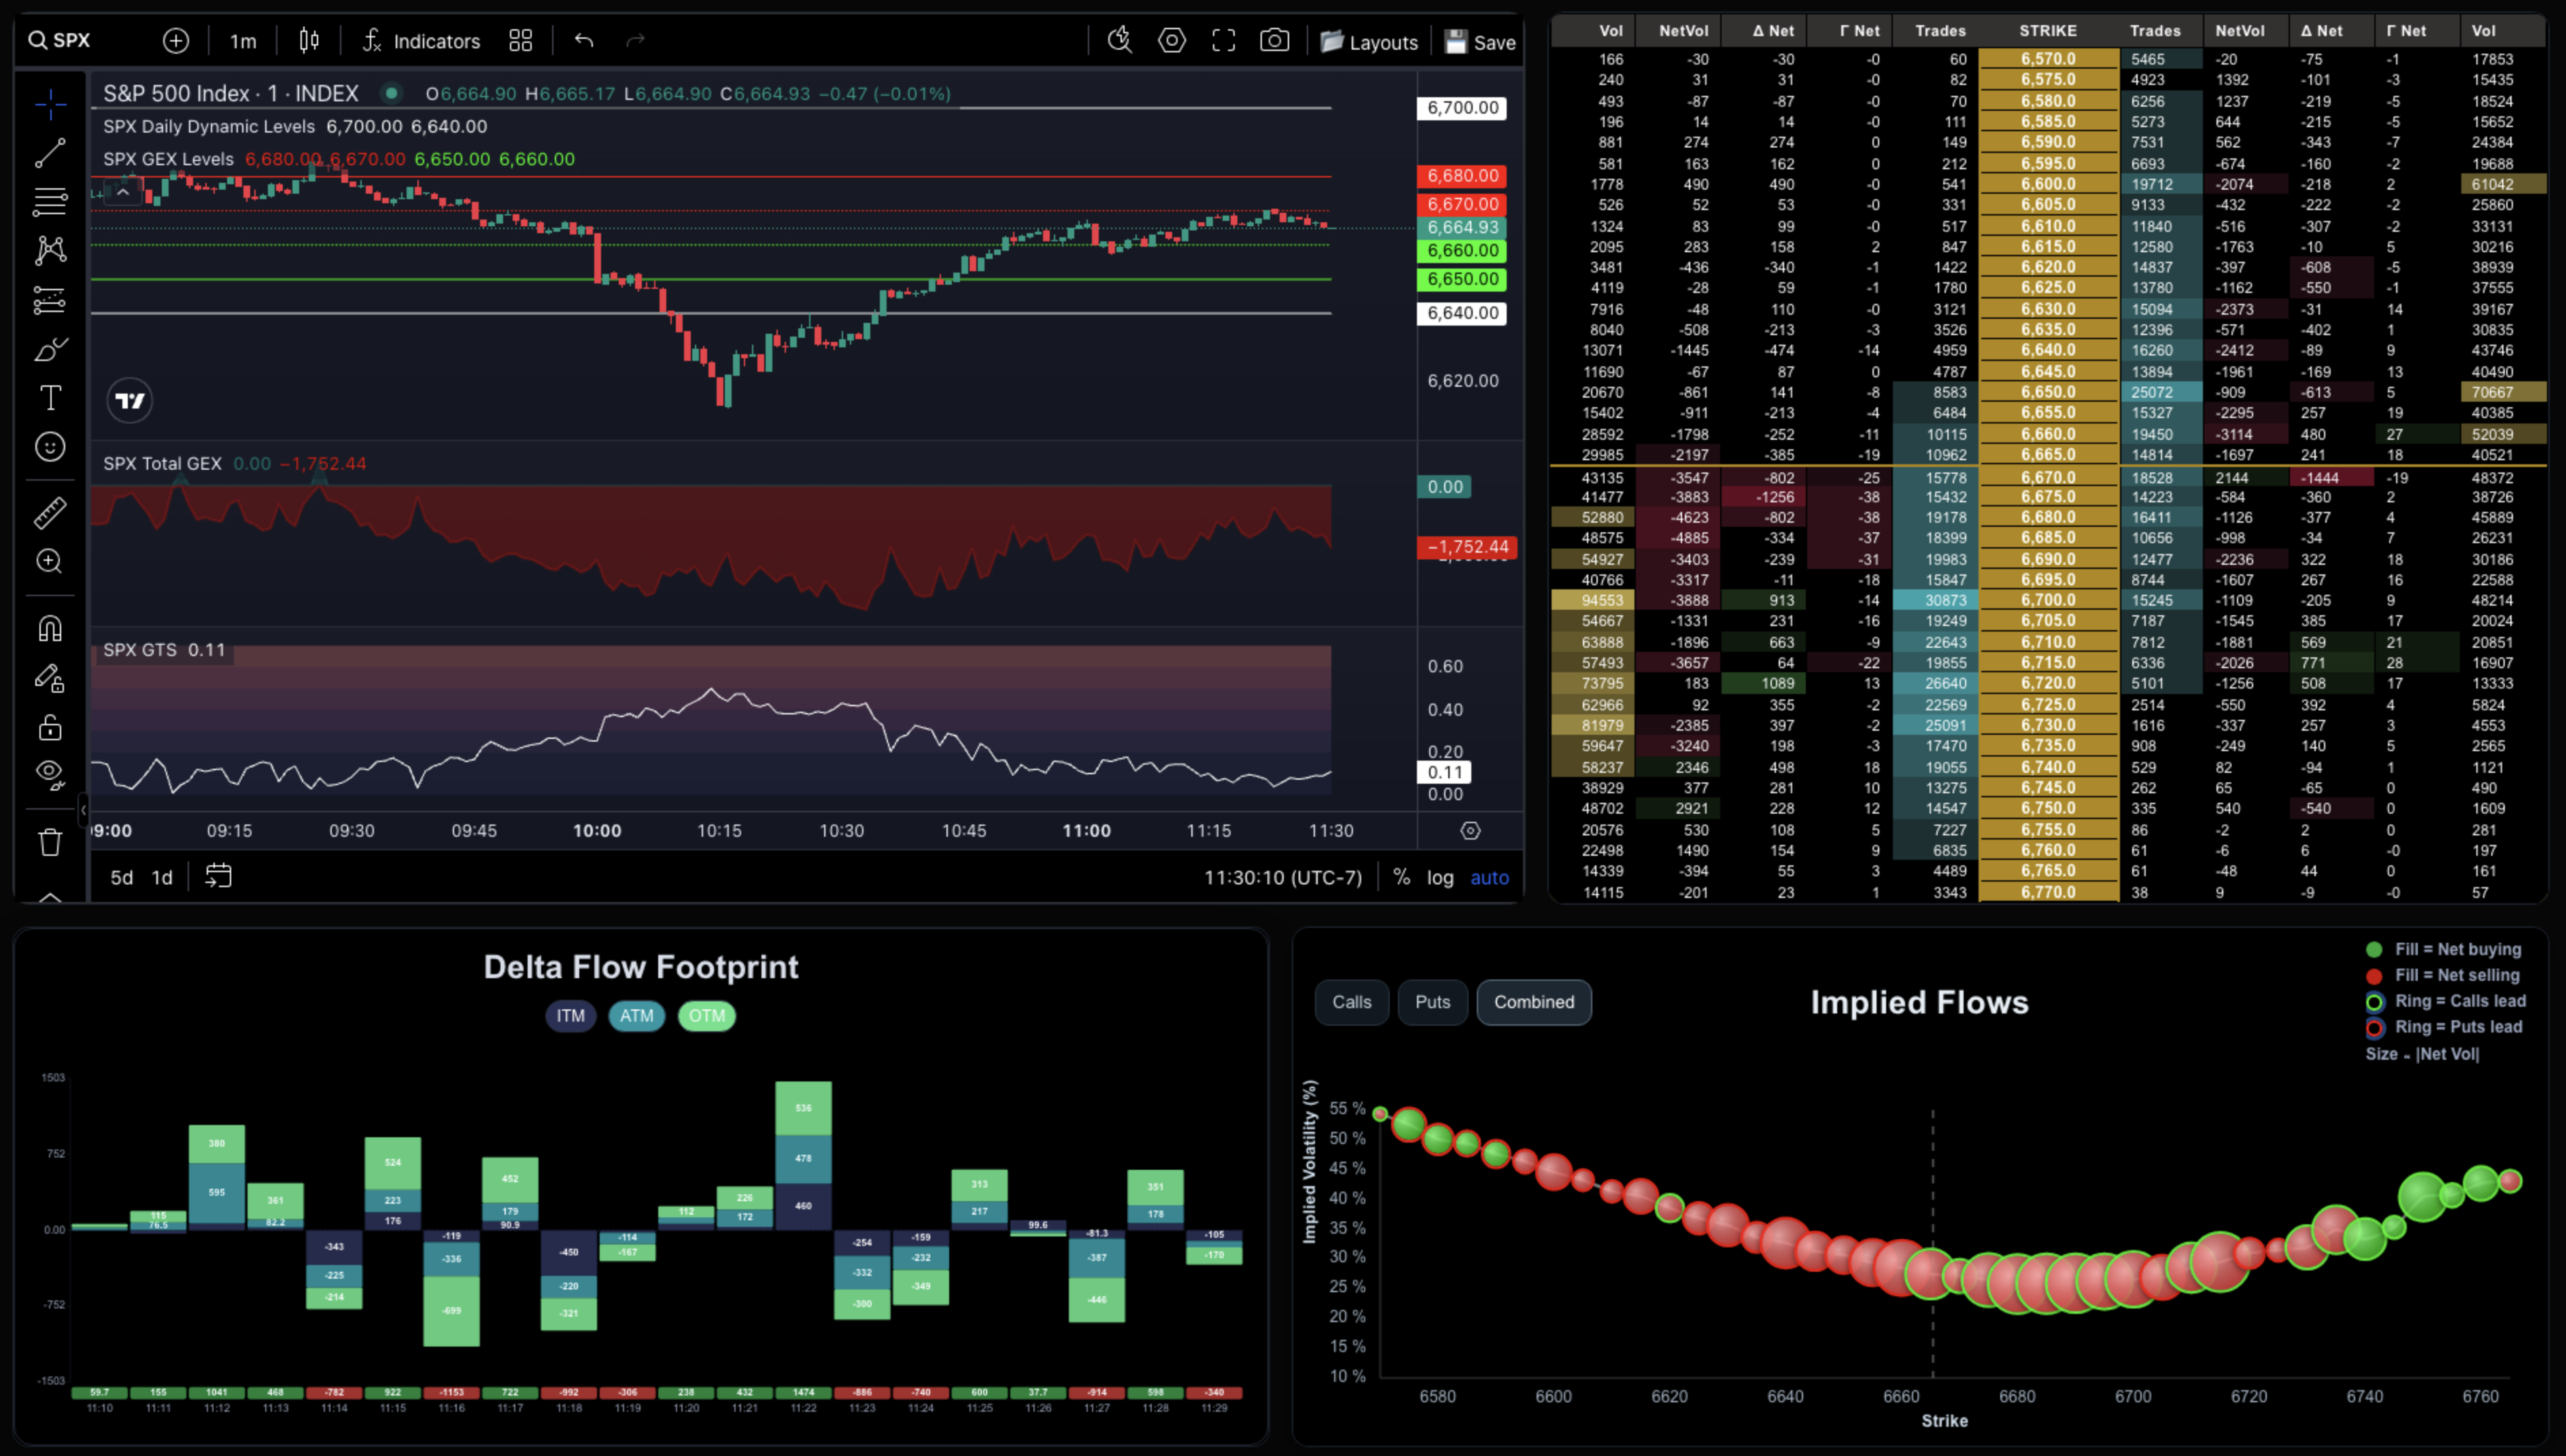2566x1456 pixels.
Task: Toggle hide all drawings eye icon
Action: (x=50, y=772)
